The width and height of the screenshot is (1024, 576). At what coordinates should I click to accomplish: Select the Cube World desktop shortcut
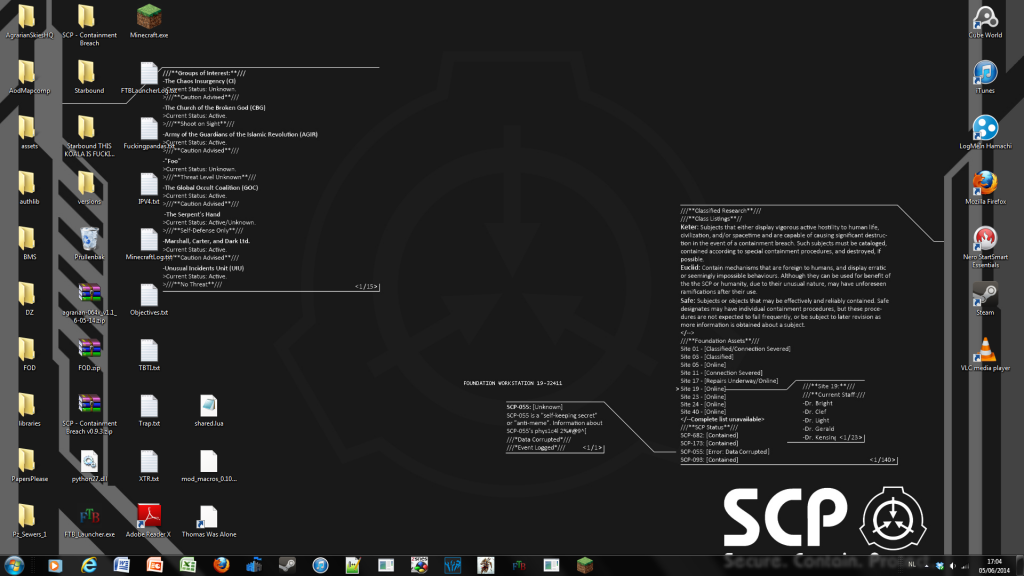coord(985,18)
